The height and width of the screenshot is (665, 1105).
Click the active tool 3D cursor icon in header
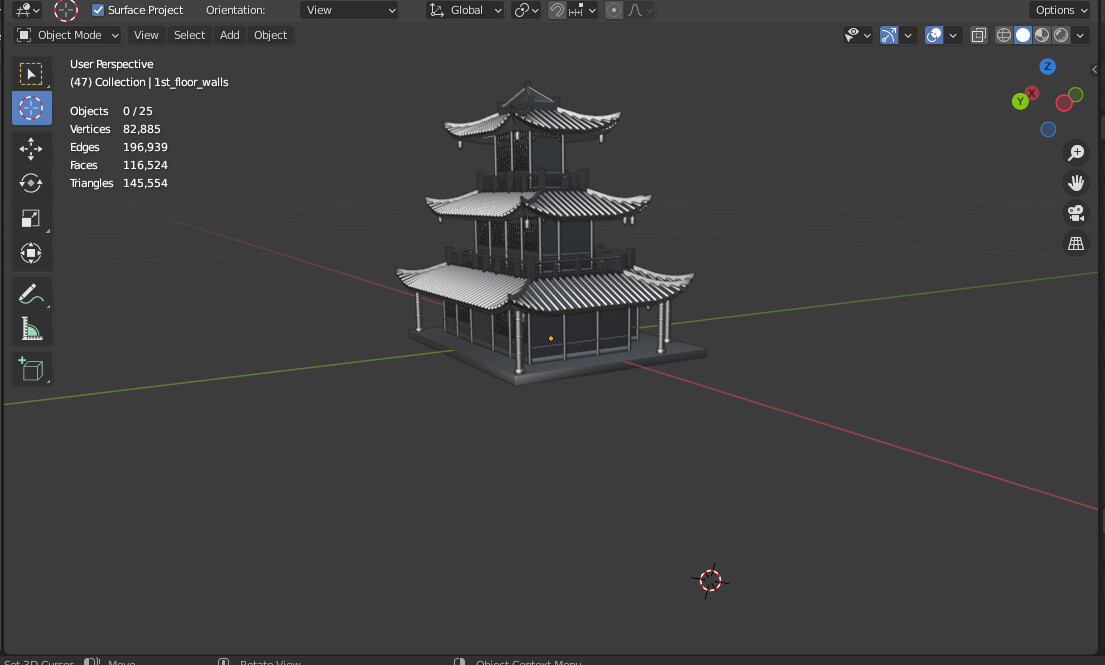click(x=66, y=10)
